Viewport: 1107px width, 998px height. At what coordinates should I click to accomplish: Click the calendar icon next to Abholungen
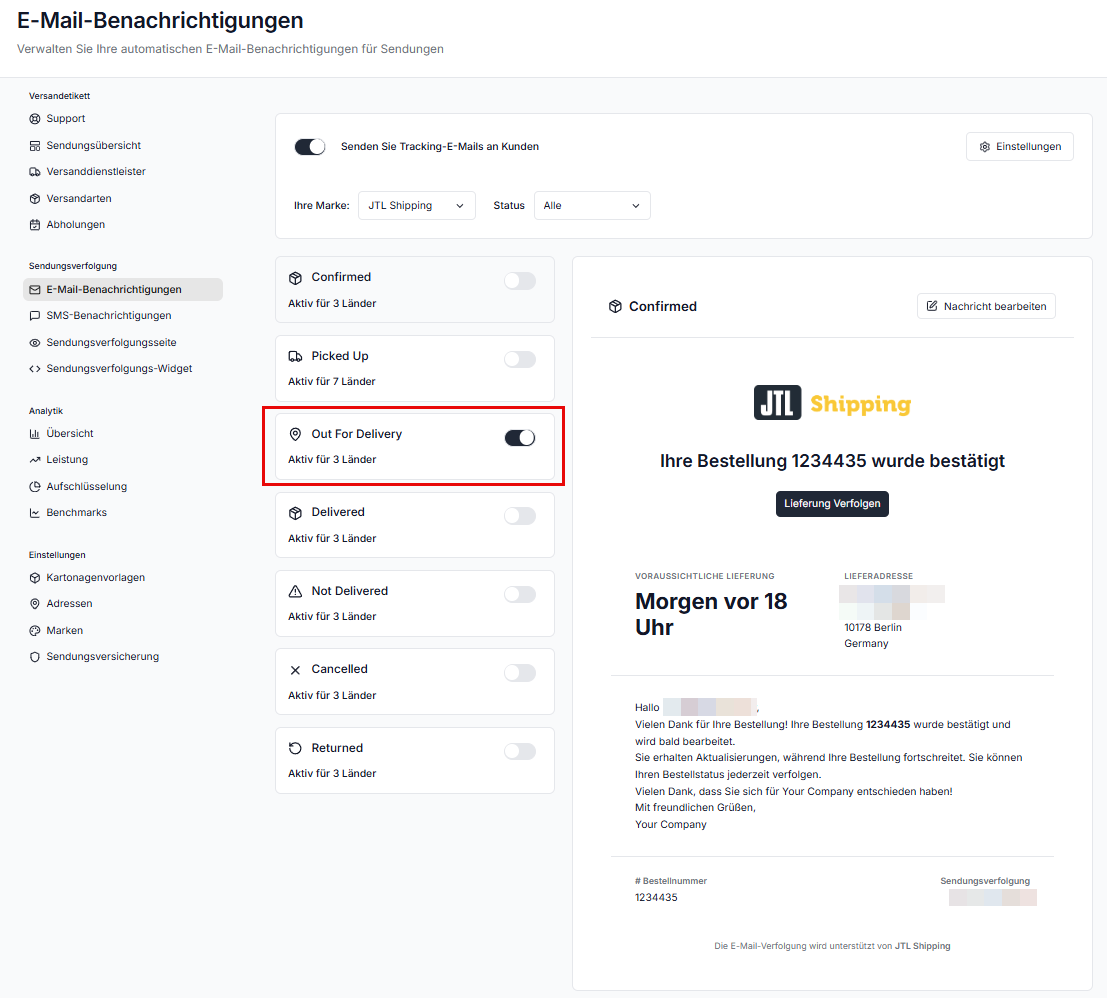pyautogui.click(x=35, y=224)
